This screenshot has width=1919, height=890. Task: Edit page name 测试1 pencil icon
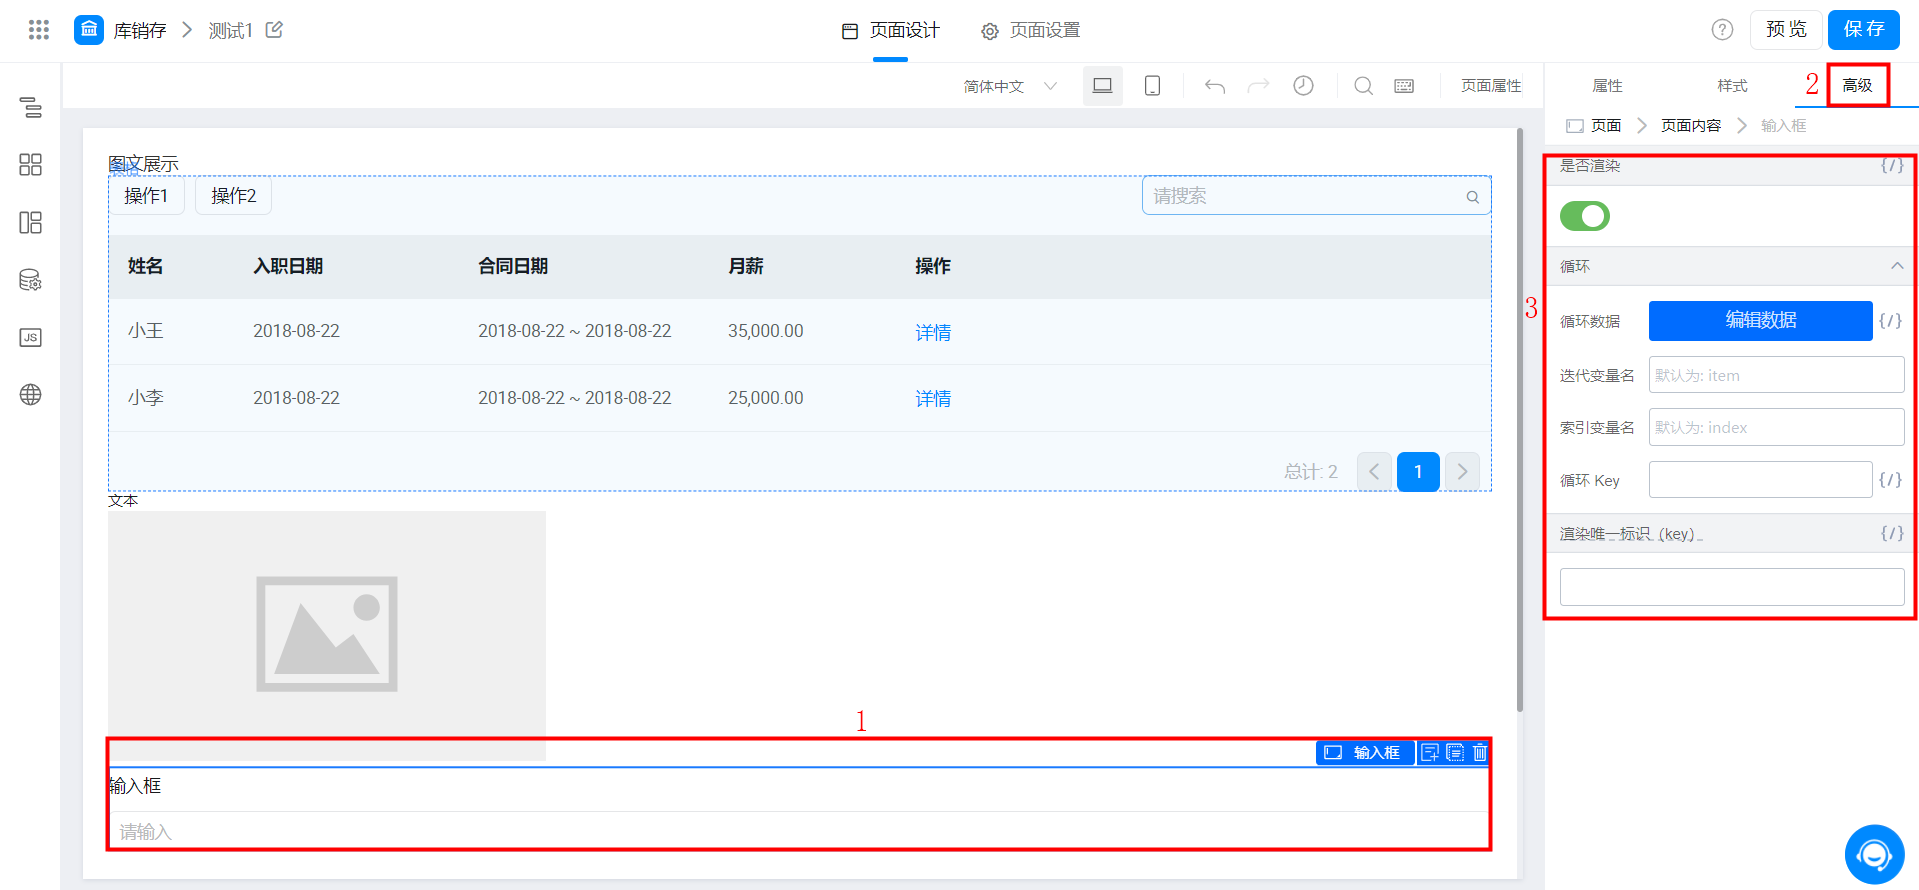point(274,30)
